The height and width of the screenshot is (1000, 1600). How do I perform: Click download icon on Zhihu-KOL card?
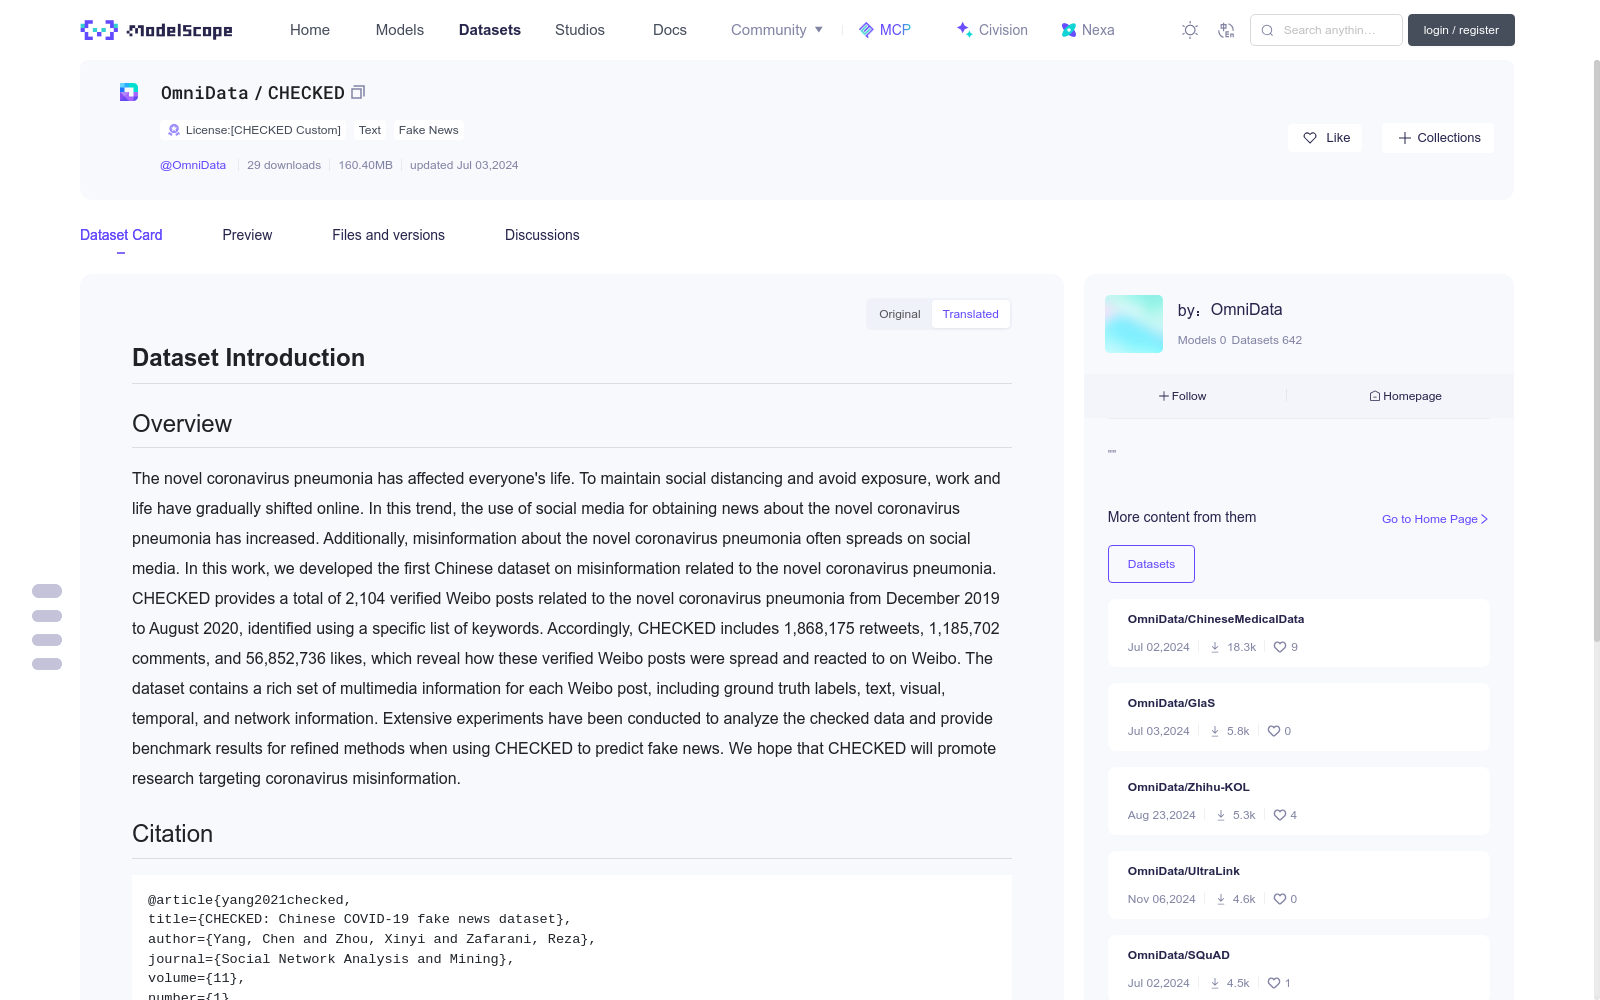coord(1221,815)
